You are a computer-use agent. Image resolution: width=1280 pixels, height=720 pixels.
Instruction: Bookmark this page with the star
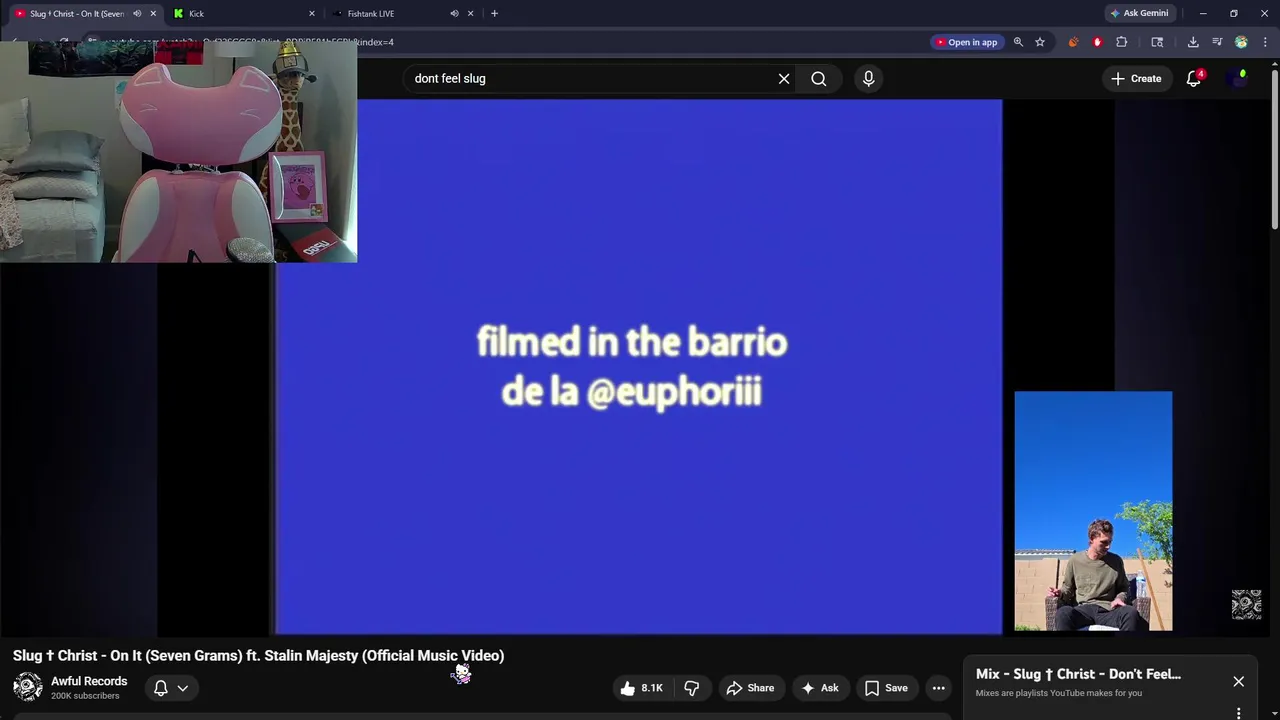click(x=1040, y=42)
